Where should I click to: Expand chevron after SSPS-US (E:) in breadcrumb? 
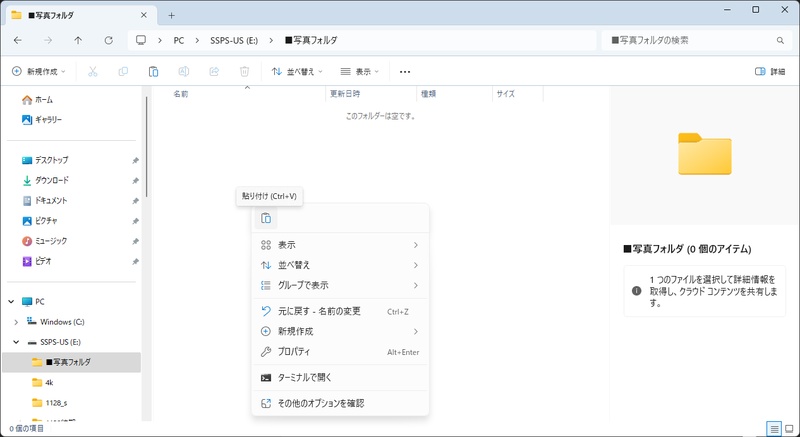(x=271, y=40)
